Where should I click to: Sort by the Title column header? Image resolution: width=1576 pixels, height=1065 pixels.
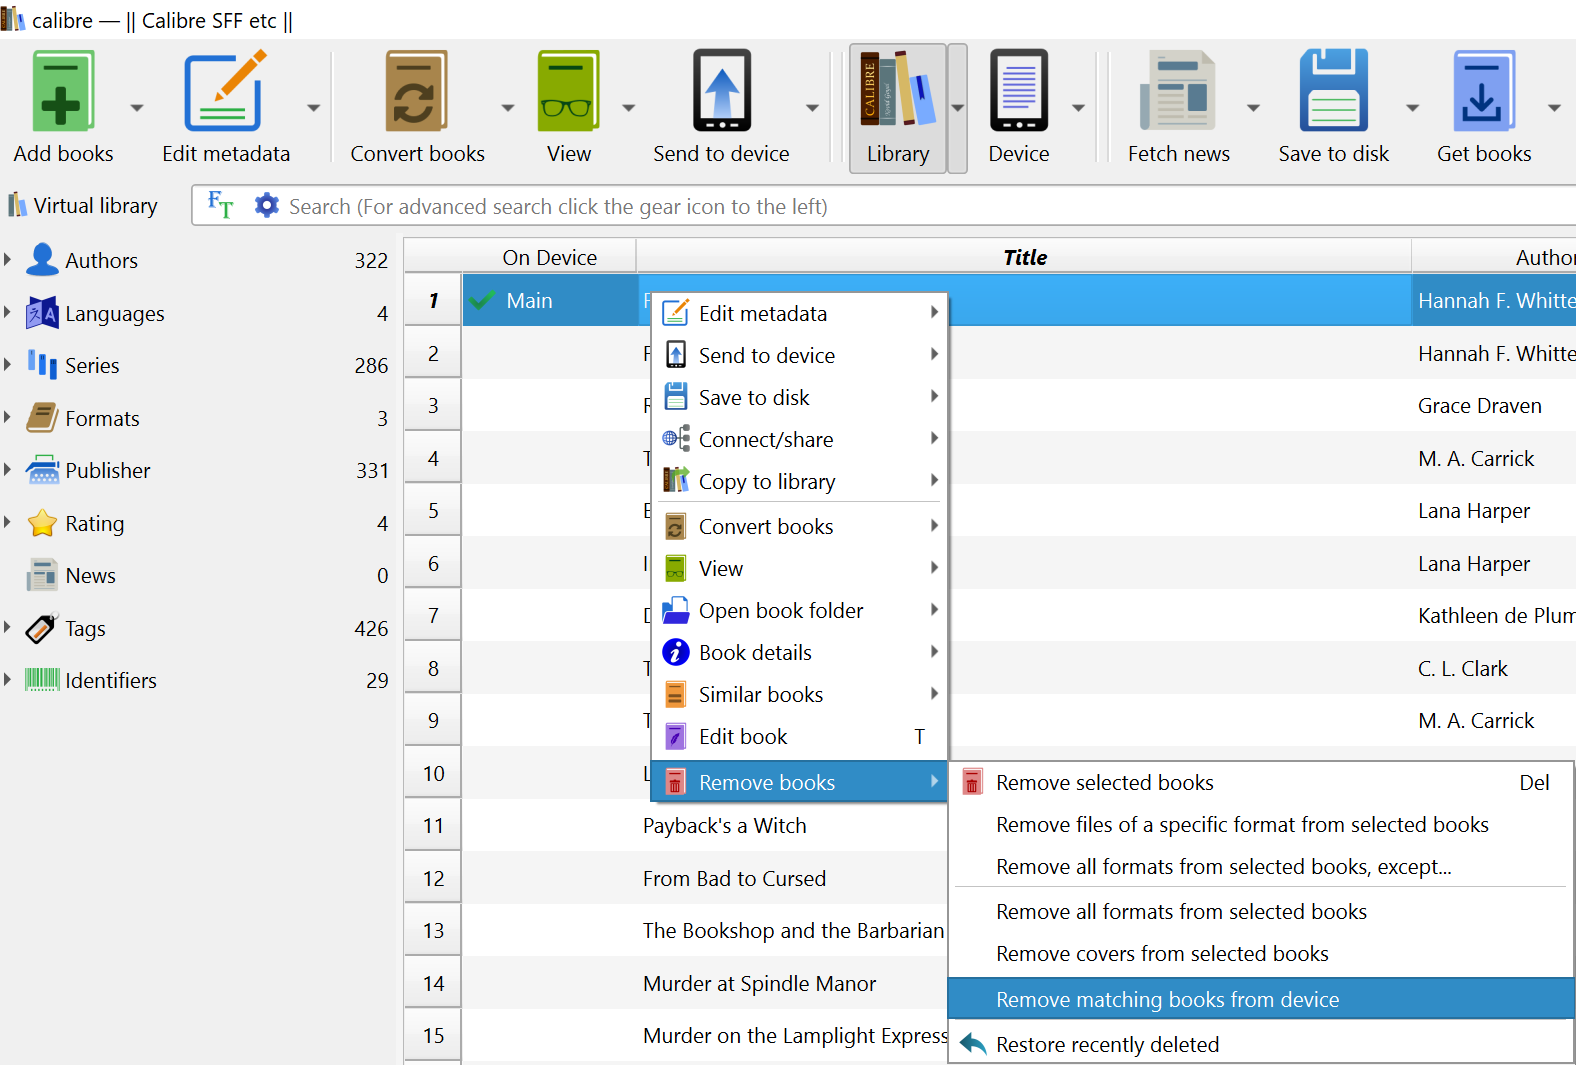(x=1024, y=257)
